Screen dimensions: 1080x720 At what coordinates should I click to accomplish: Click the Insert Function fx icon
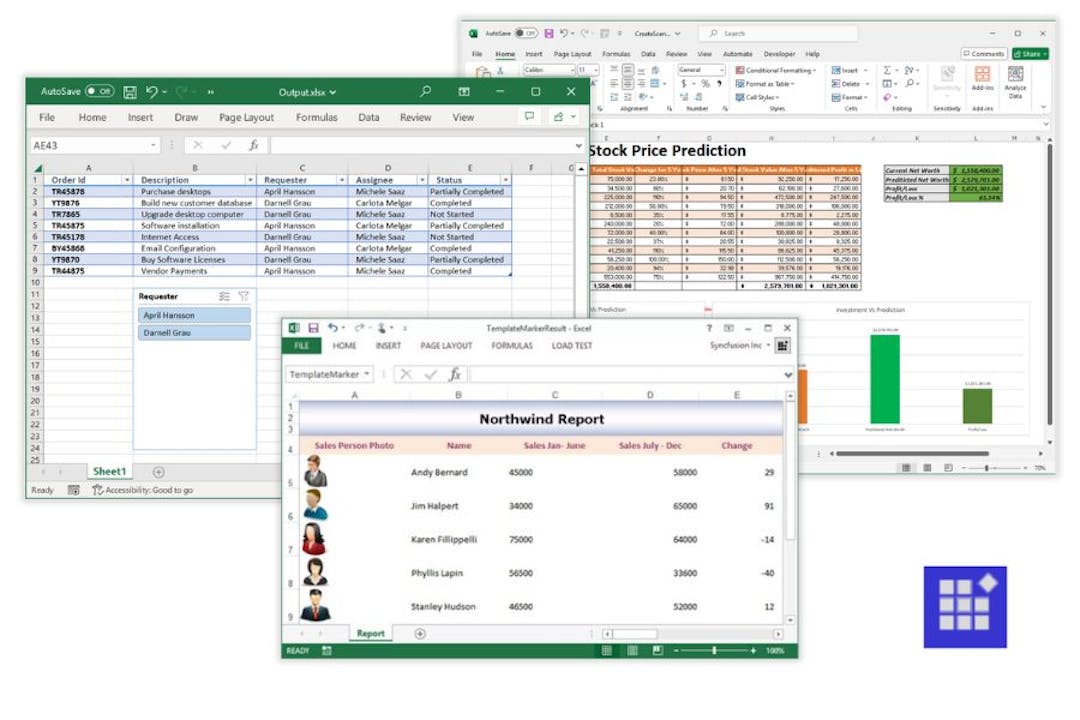(x=252, y=144)
